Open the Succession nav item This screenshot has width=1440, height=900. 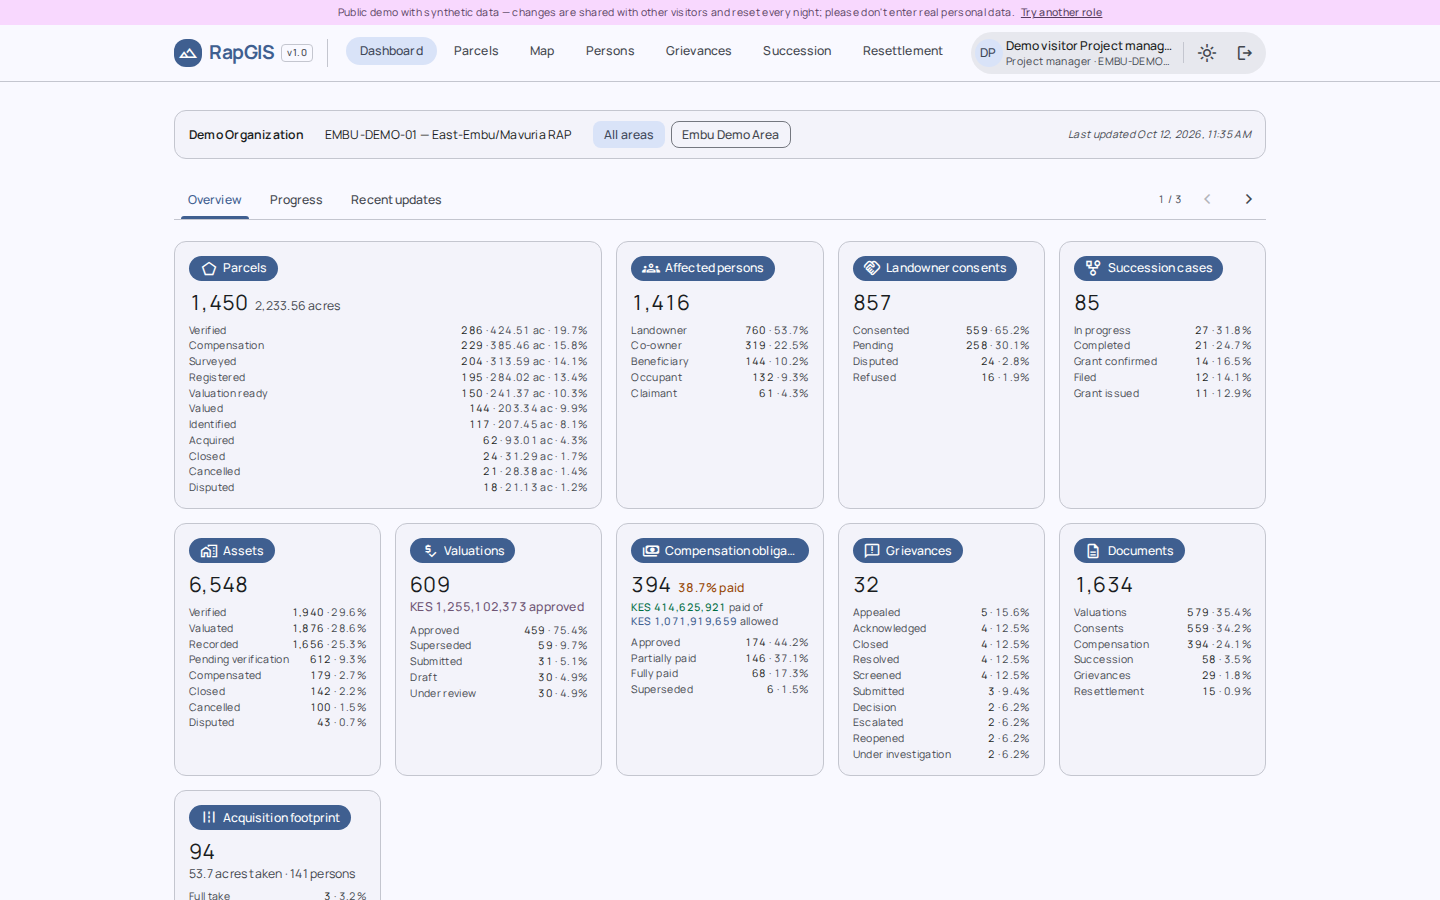(x=797, y=51)
